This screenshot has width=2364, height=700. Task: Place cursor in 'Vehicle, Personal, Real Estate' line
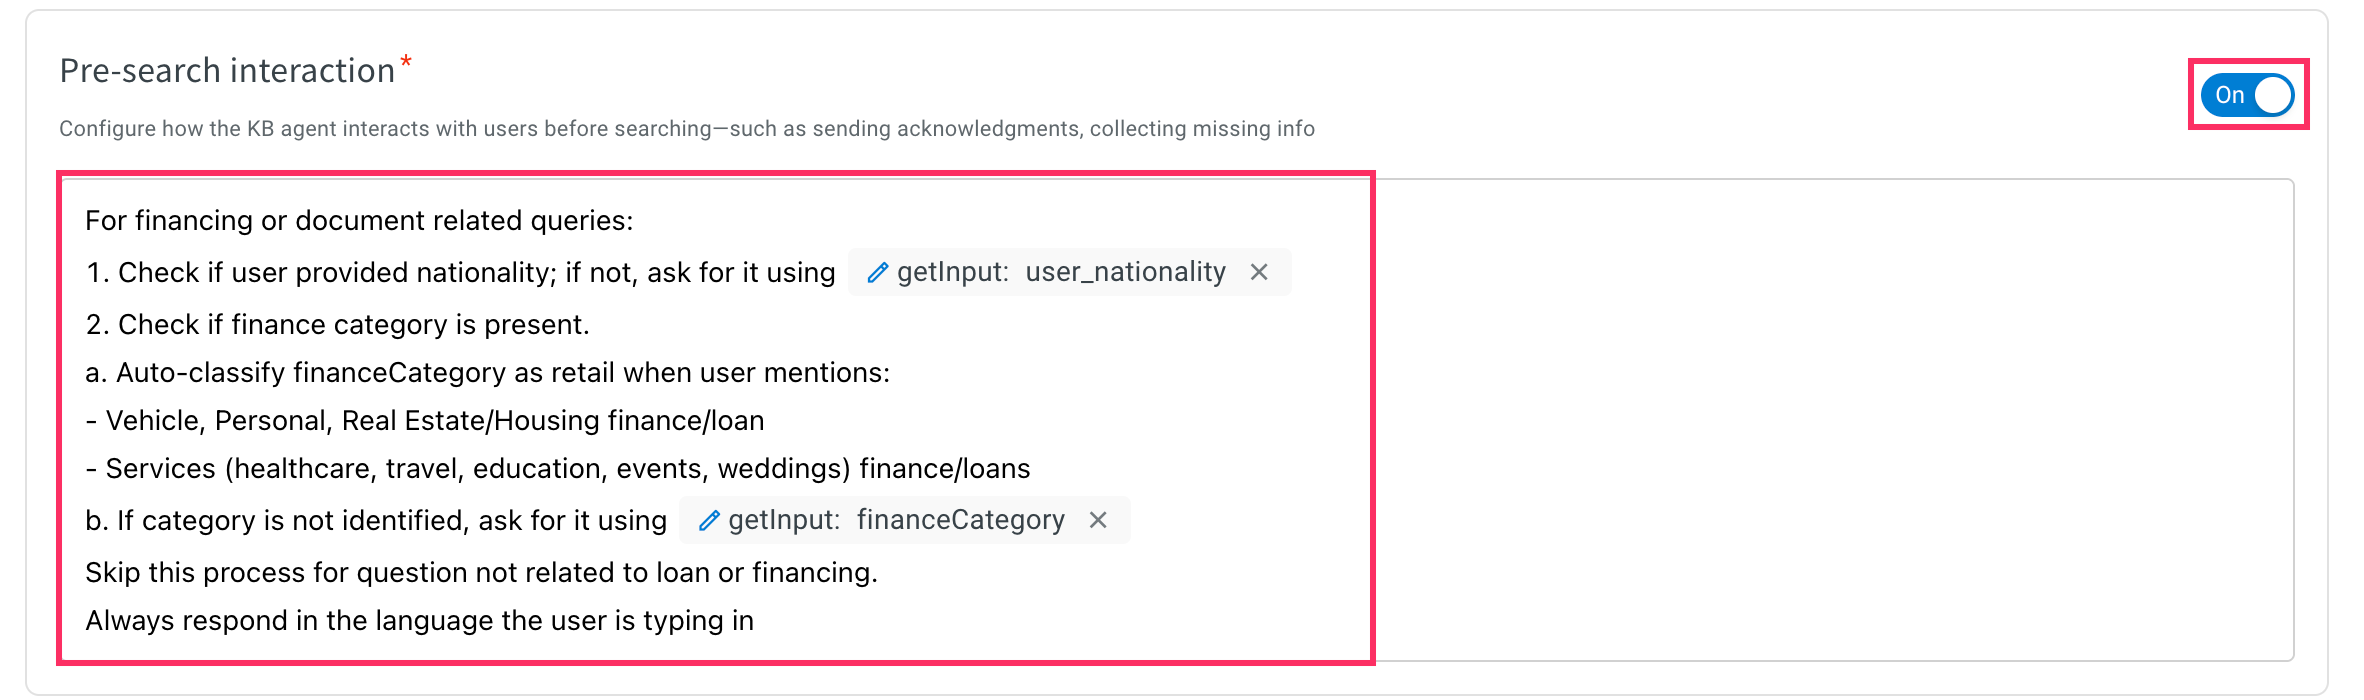pos(425,420)
